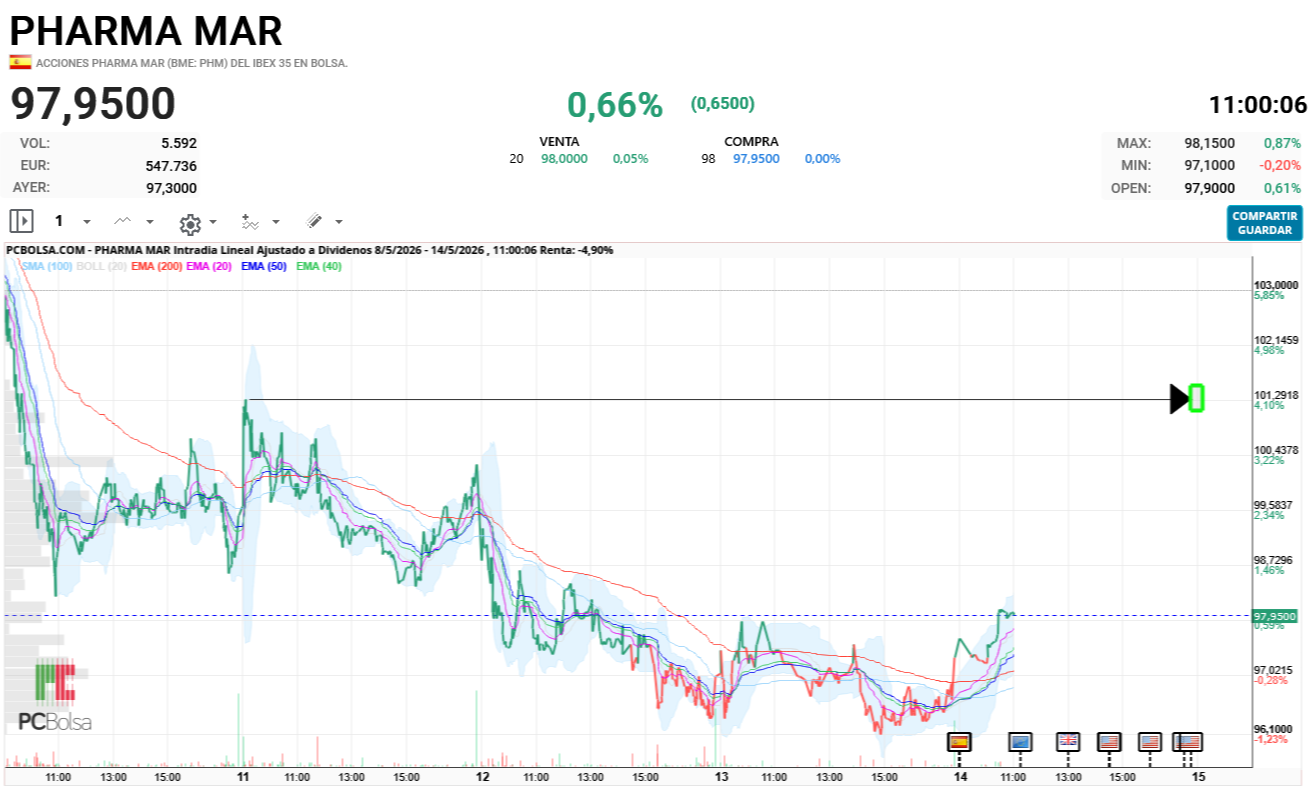Click the VOL value 5.592
Viewport: 1313px width, 786px height.
pos(179,143)
